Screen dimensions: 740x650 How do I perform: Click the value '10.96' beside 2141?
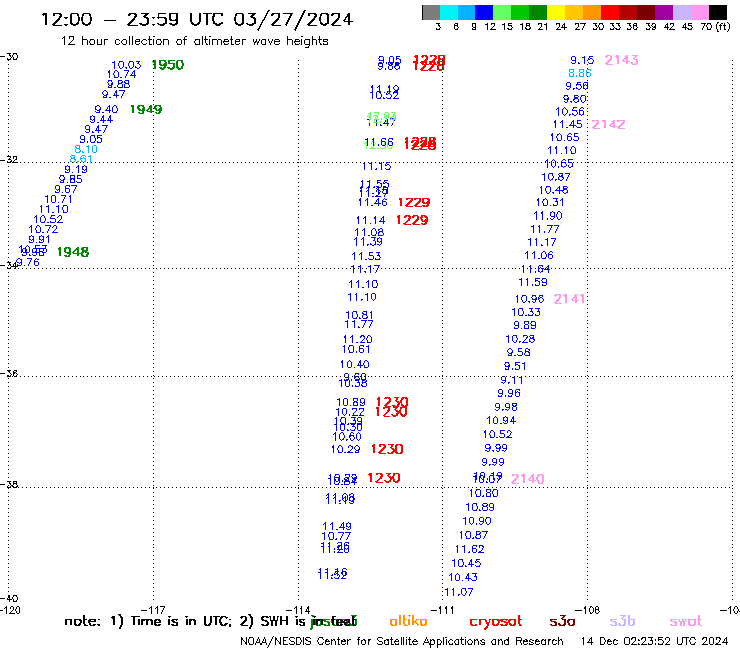pyautogui.click(x=529, y=298)
